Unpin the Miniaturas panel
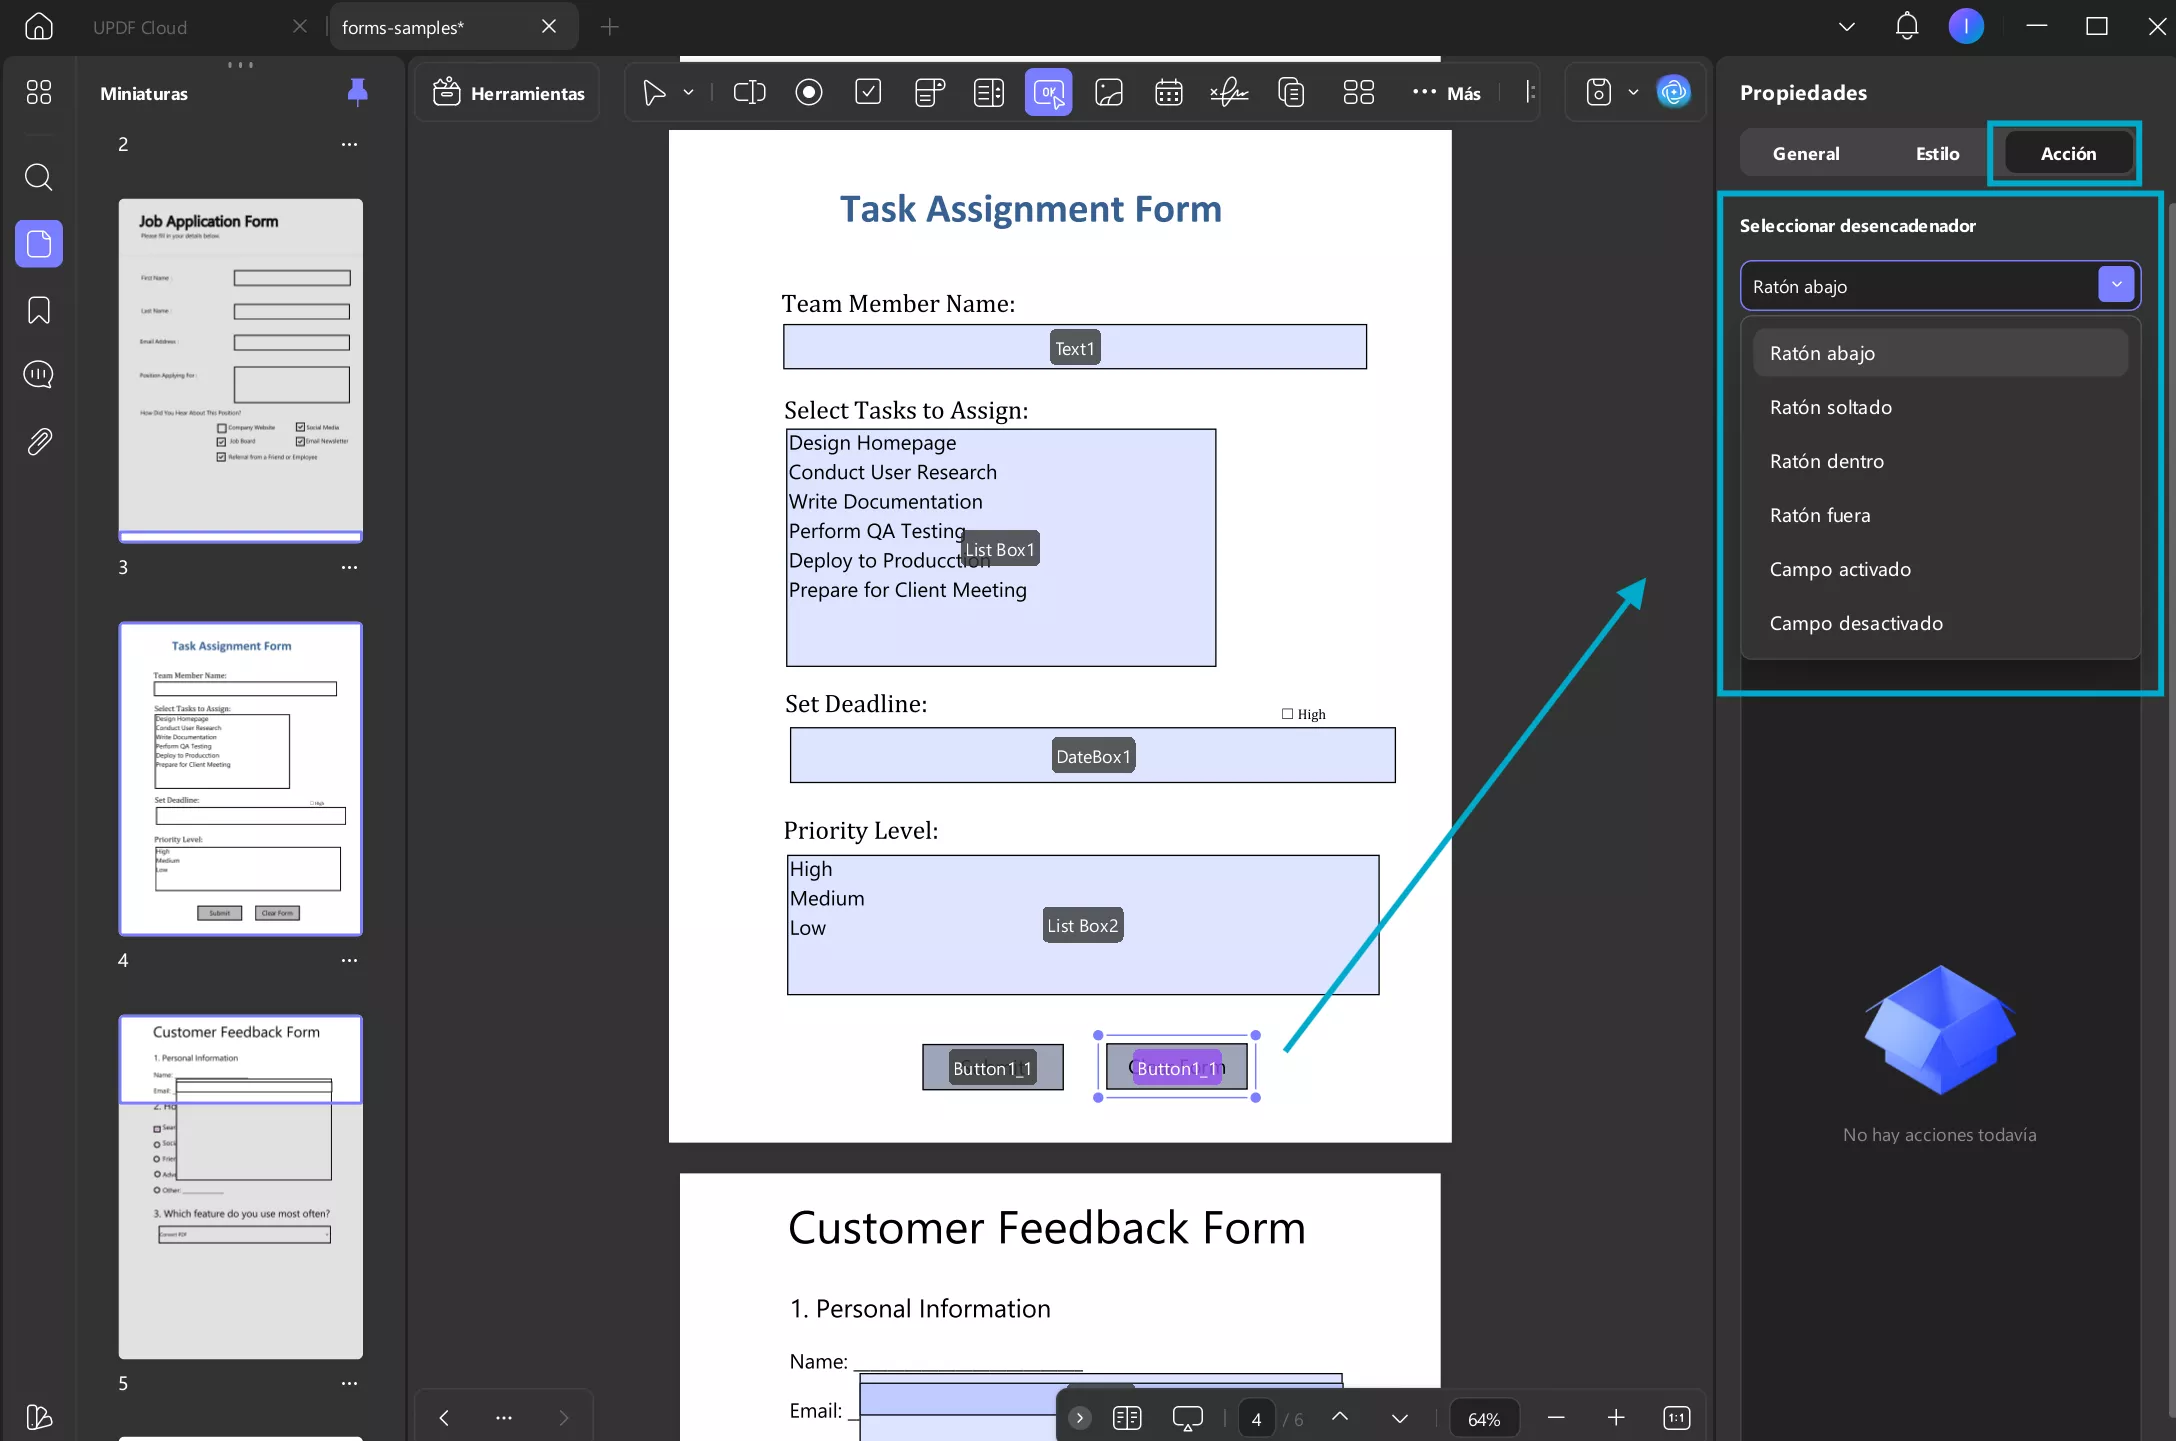Image resolution: width=2176 pixels, height=1441 pixels. (x=357, y=93)
